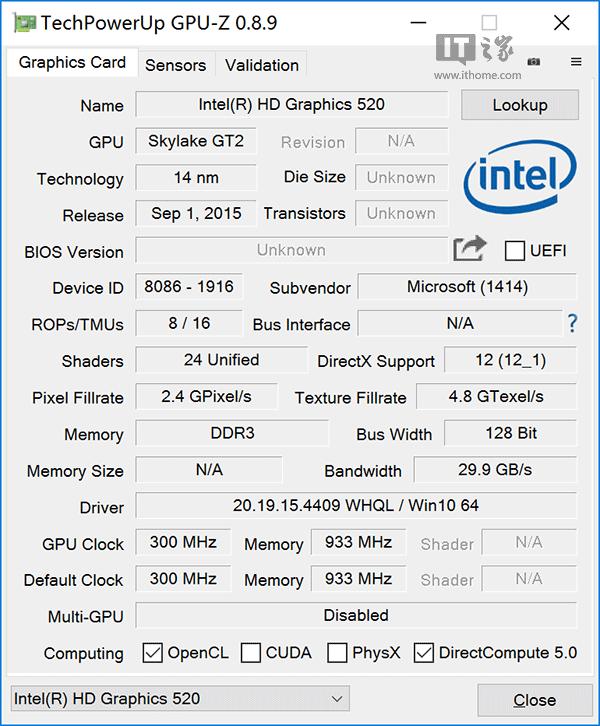Click the screenshot camera icon
The image size is (600, 726).
pos(534,62)
